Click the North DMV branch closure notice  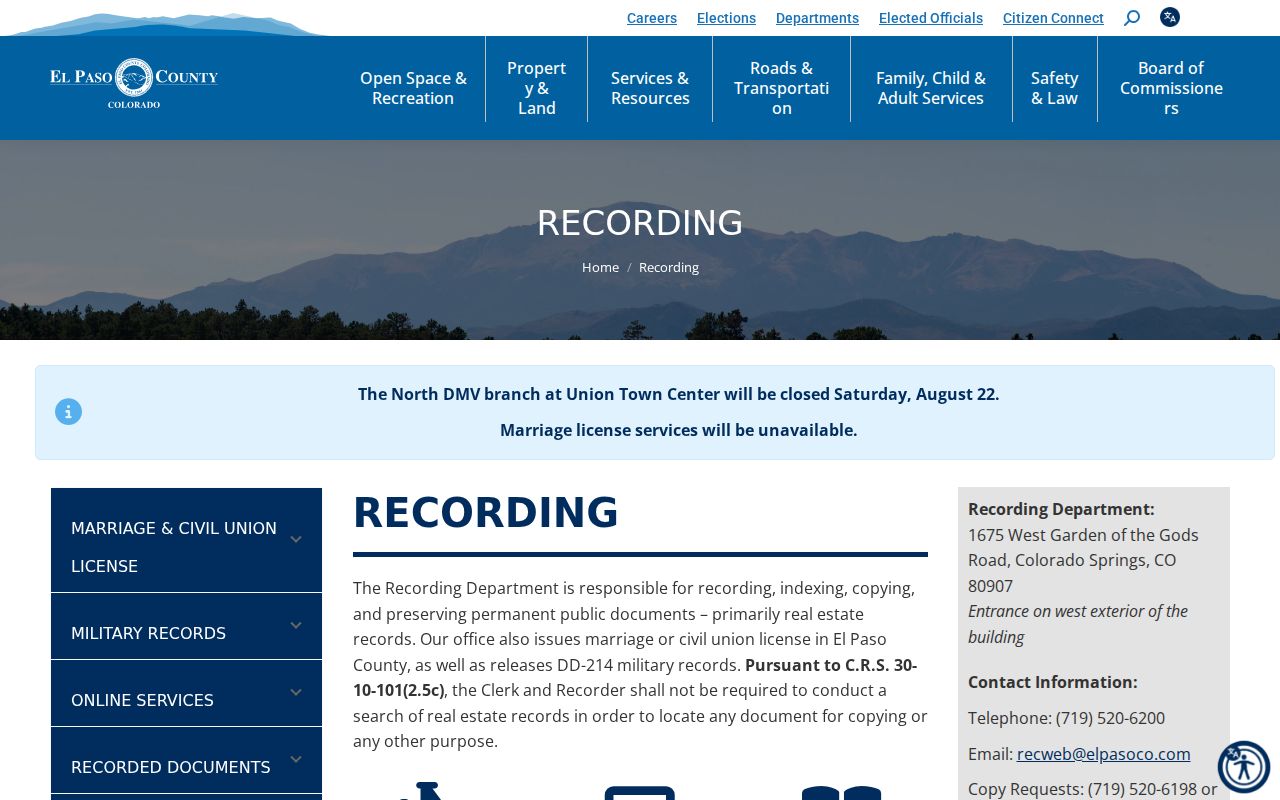click(x=679, y=394)
